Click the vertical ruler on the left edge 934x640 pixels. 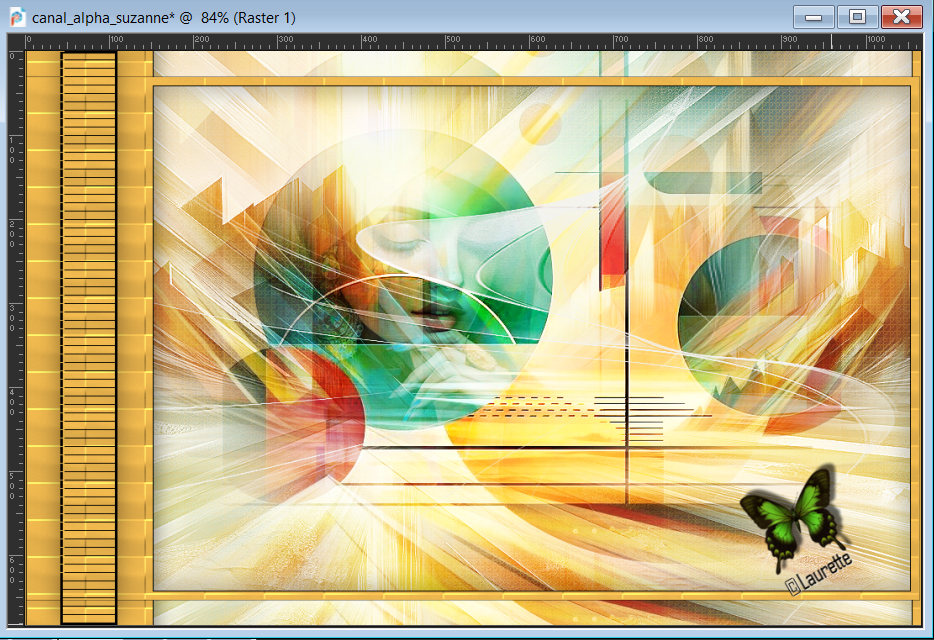pyautogui.click(x=15, y=330)
